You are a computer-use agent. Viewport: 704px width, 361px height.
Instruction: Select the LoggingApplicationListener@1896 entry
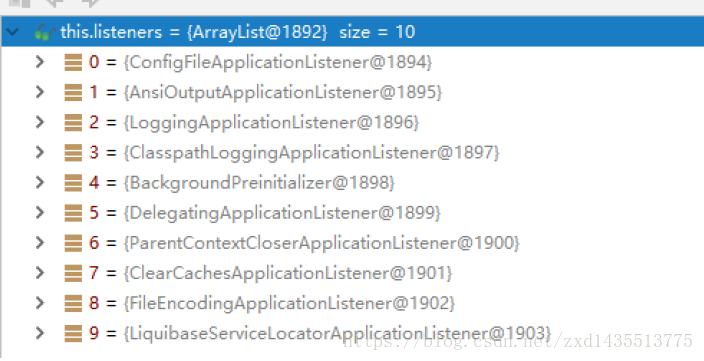click(271, 122)
